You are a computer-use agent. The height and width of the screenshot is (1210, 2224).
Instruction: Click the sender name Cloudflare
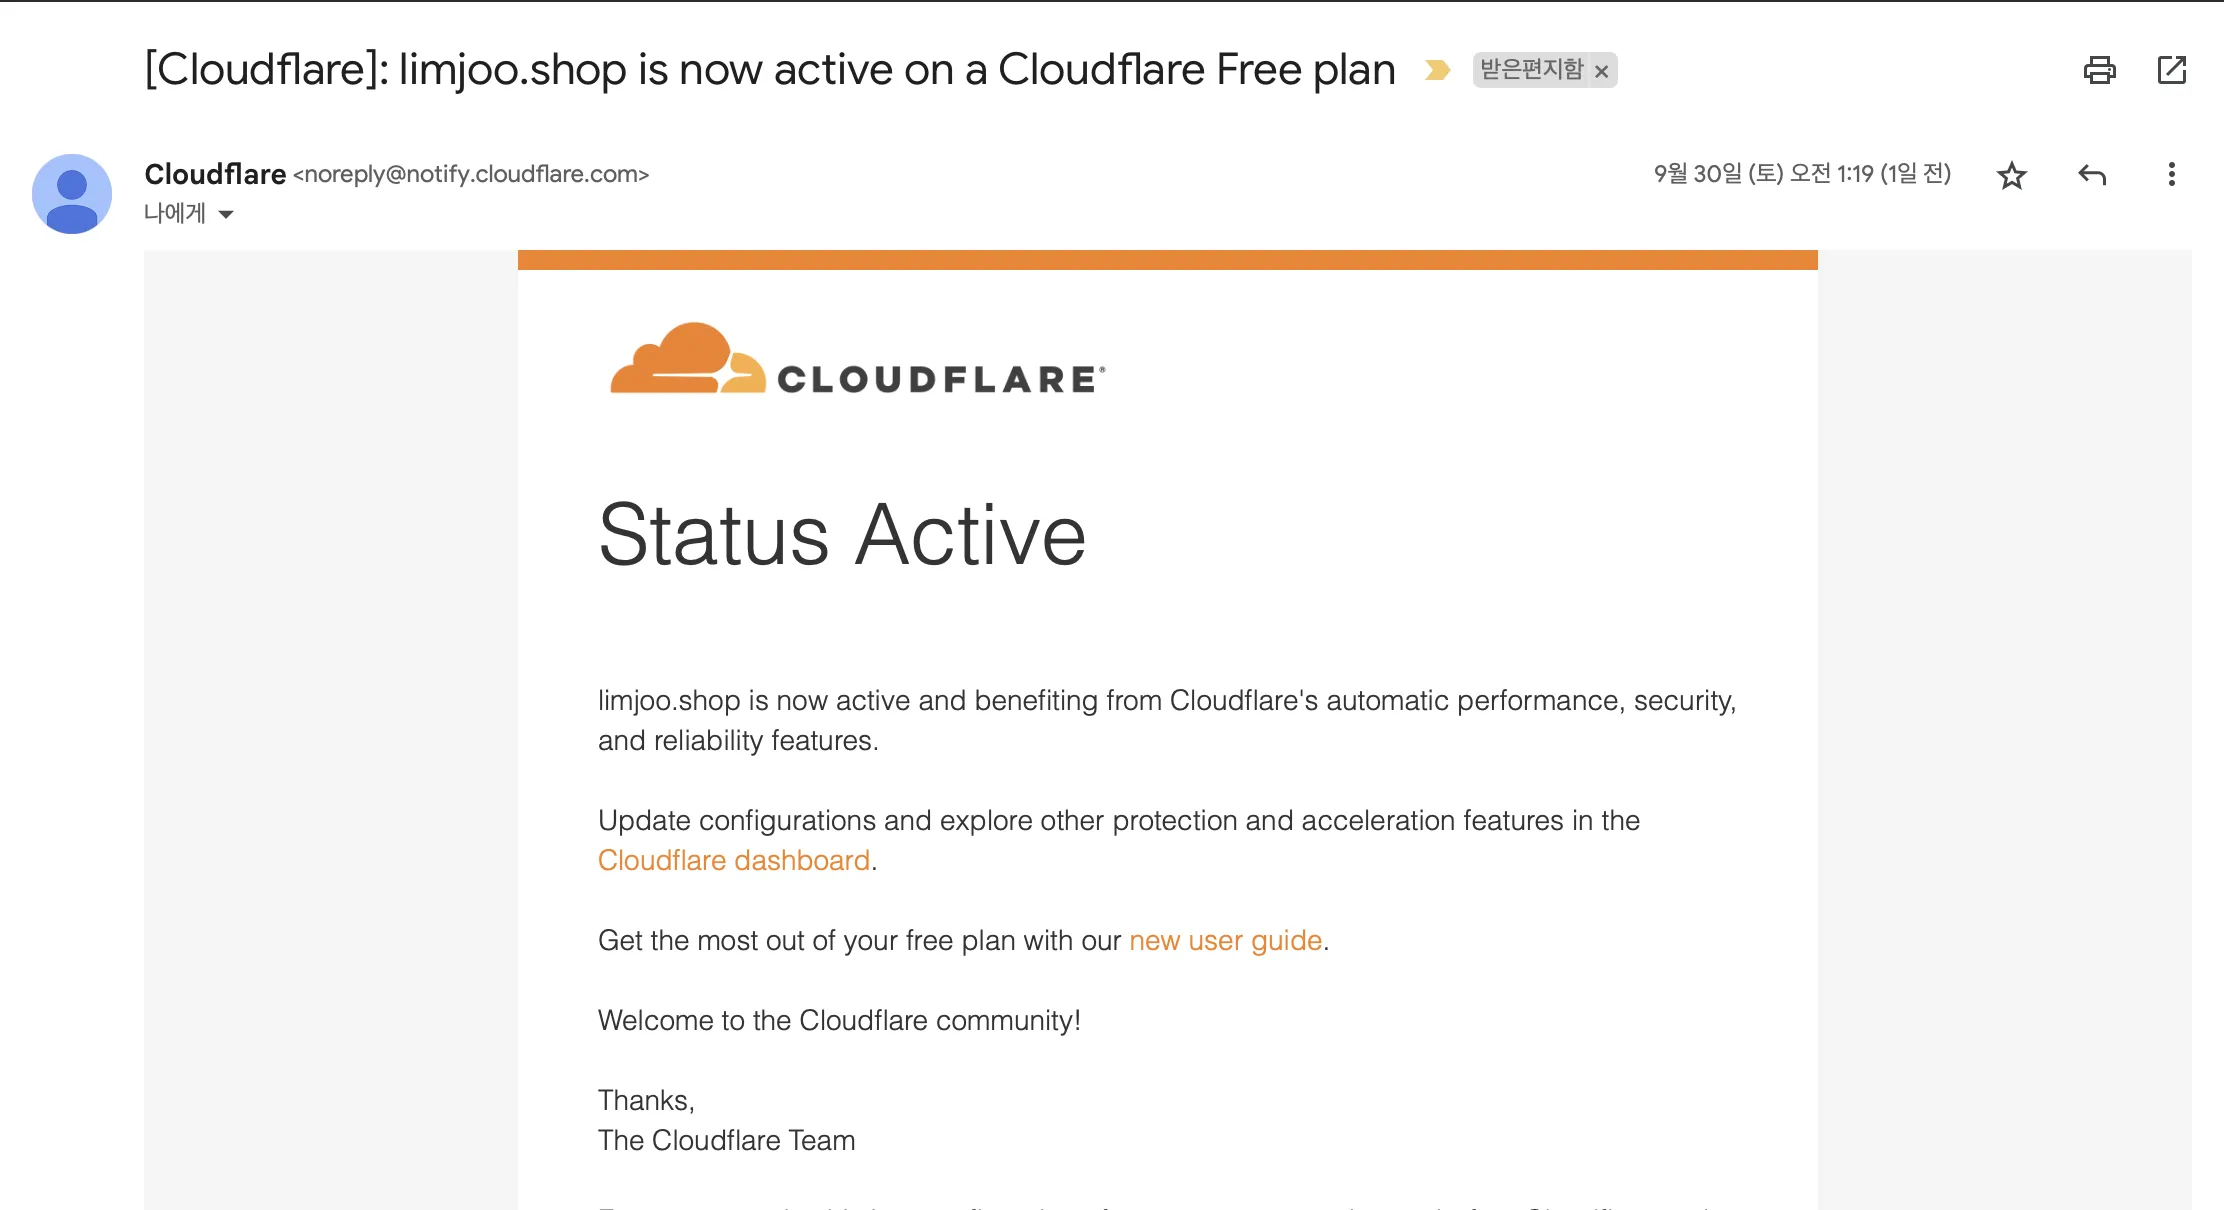point(215,174)
